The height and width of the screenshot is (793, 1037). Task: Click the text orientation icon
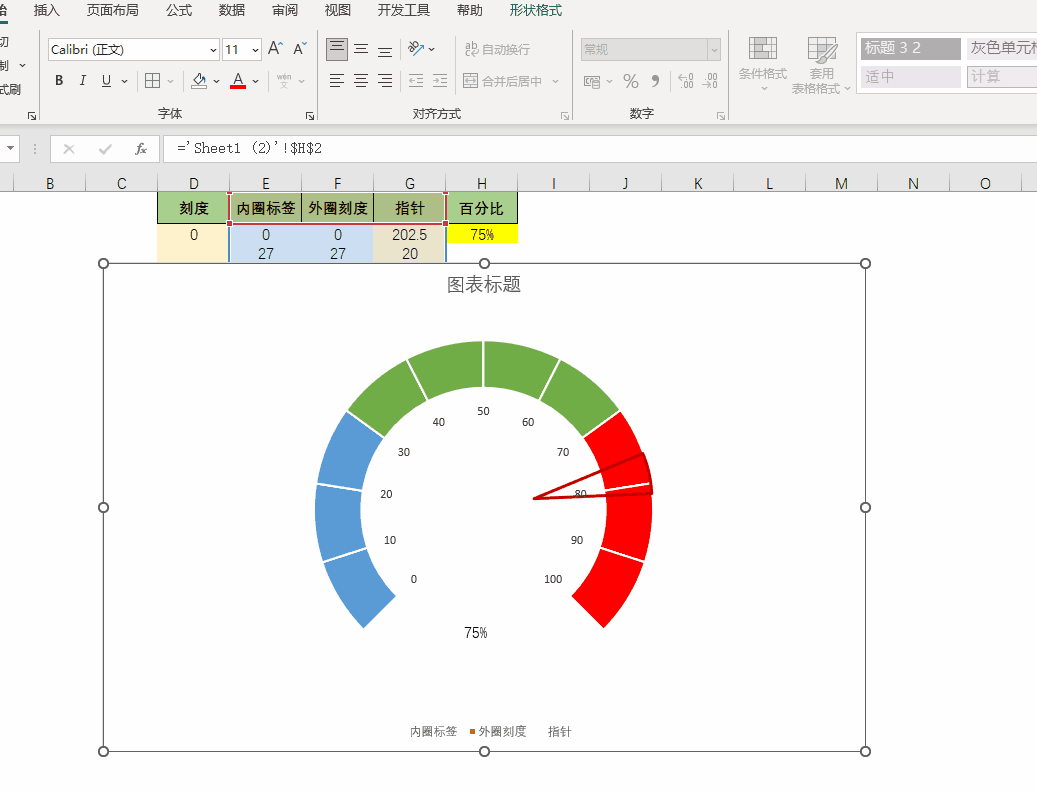coord(417,49)
